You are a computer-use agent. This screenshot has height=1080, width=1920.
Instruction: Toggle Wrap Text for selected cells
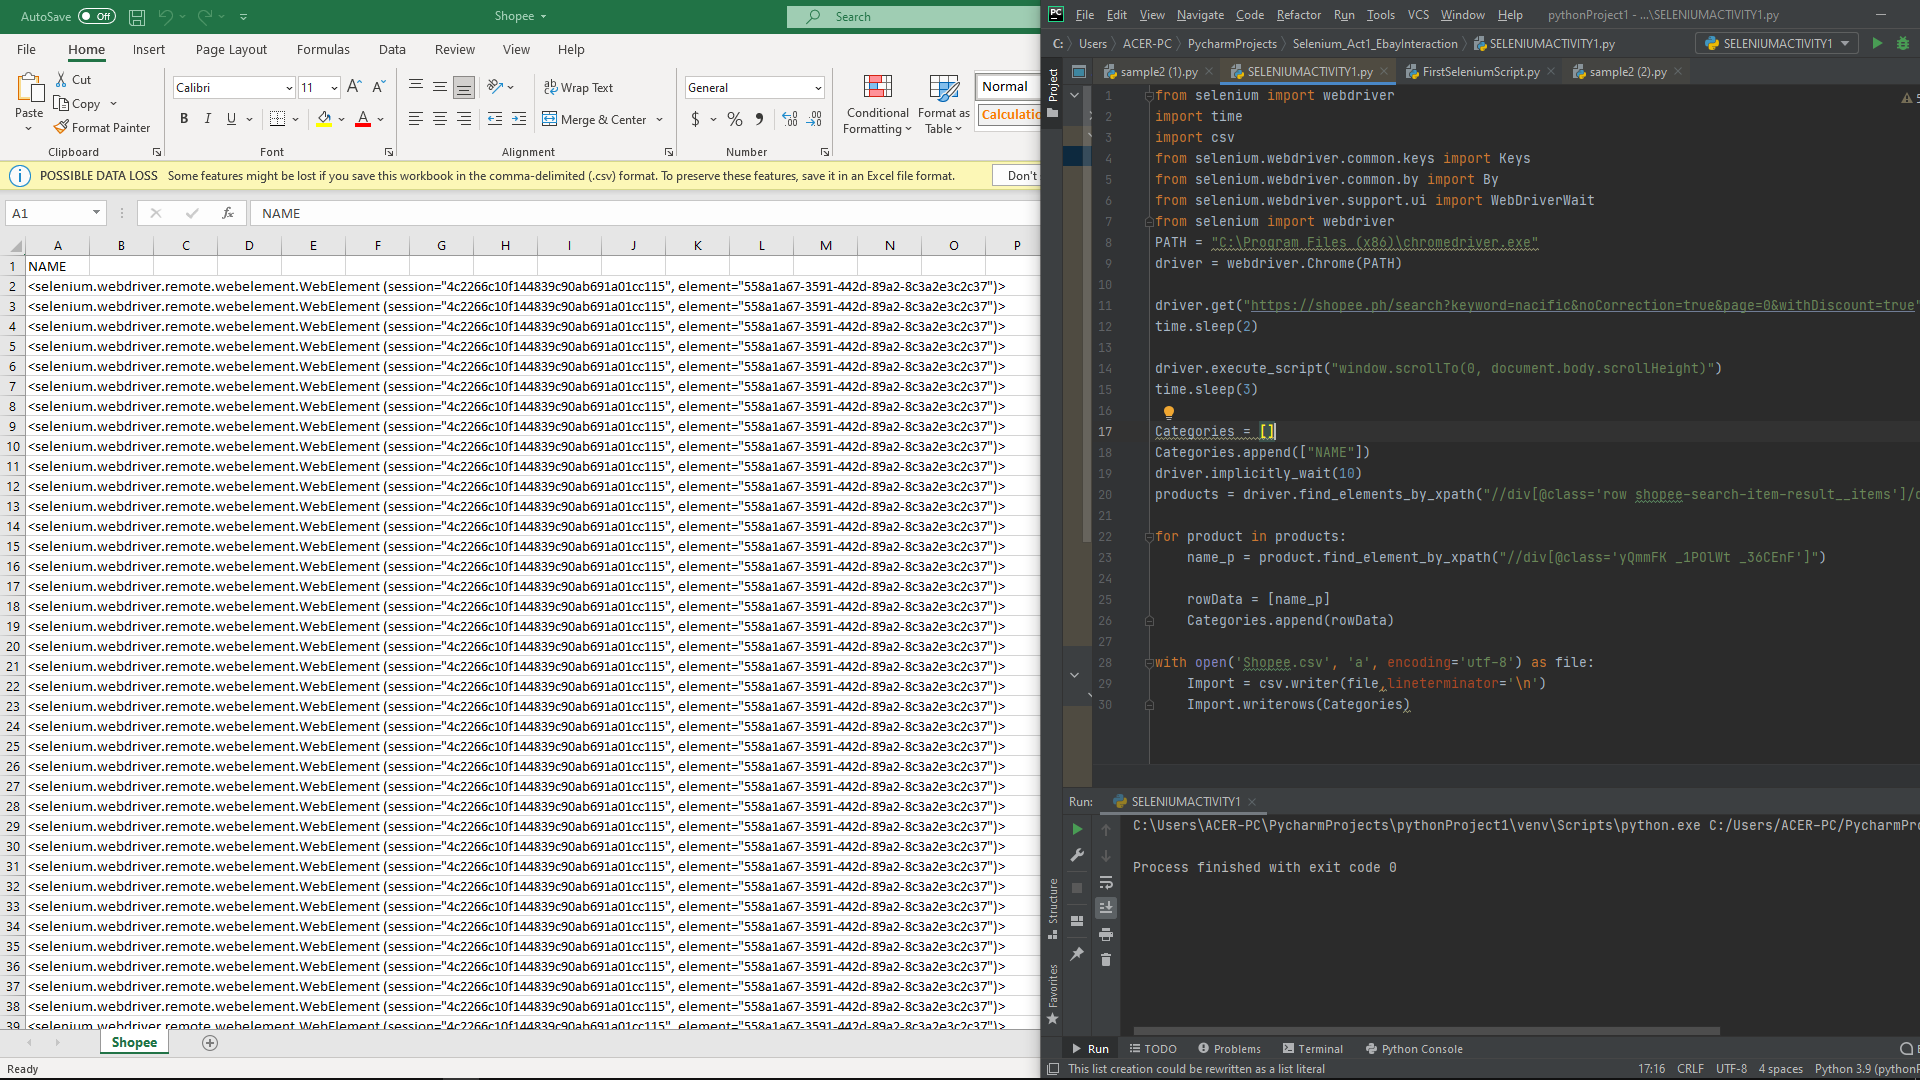point(578,88)
